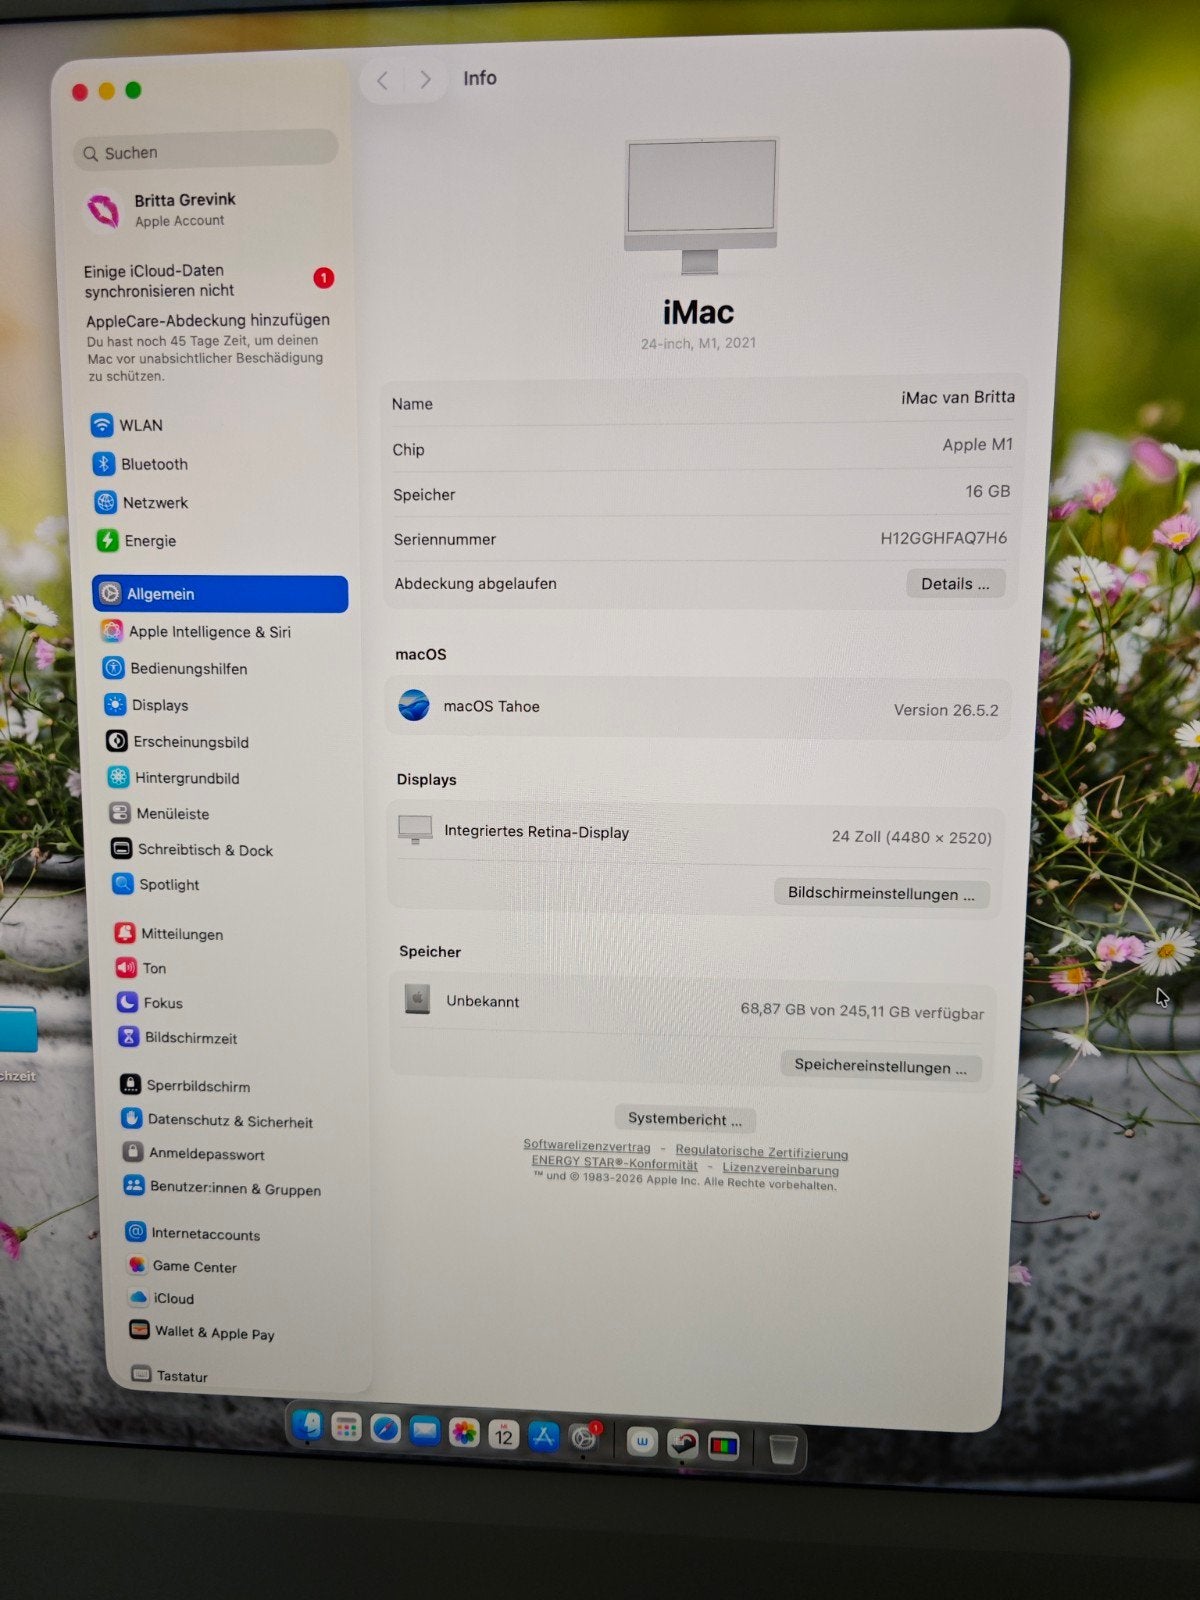This screenshot has height=1600, width=1200.
Task: Open AppleCare-Abdeckung hinzufügen entry
Action: [x=207, y=347]
